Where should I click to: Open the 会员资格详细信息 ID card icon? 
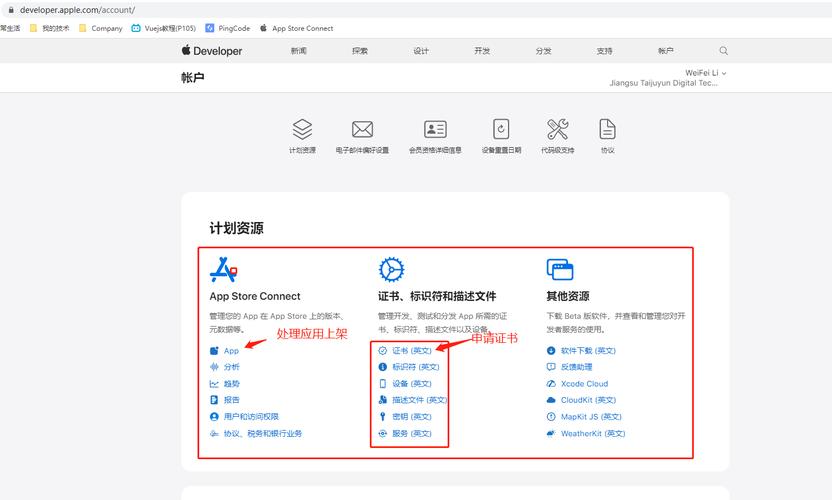435,129
